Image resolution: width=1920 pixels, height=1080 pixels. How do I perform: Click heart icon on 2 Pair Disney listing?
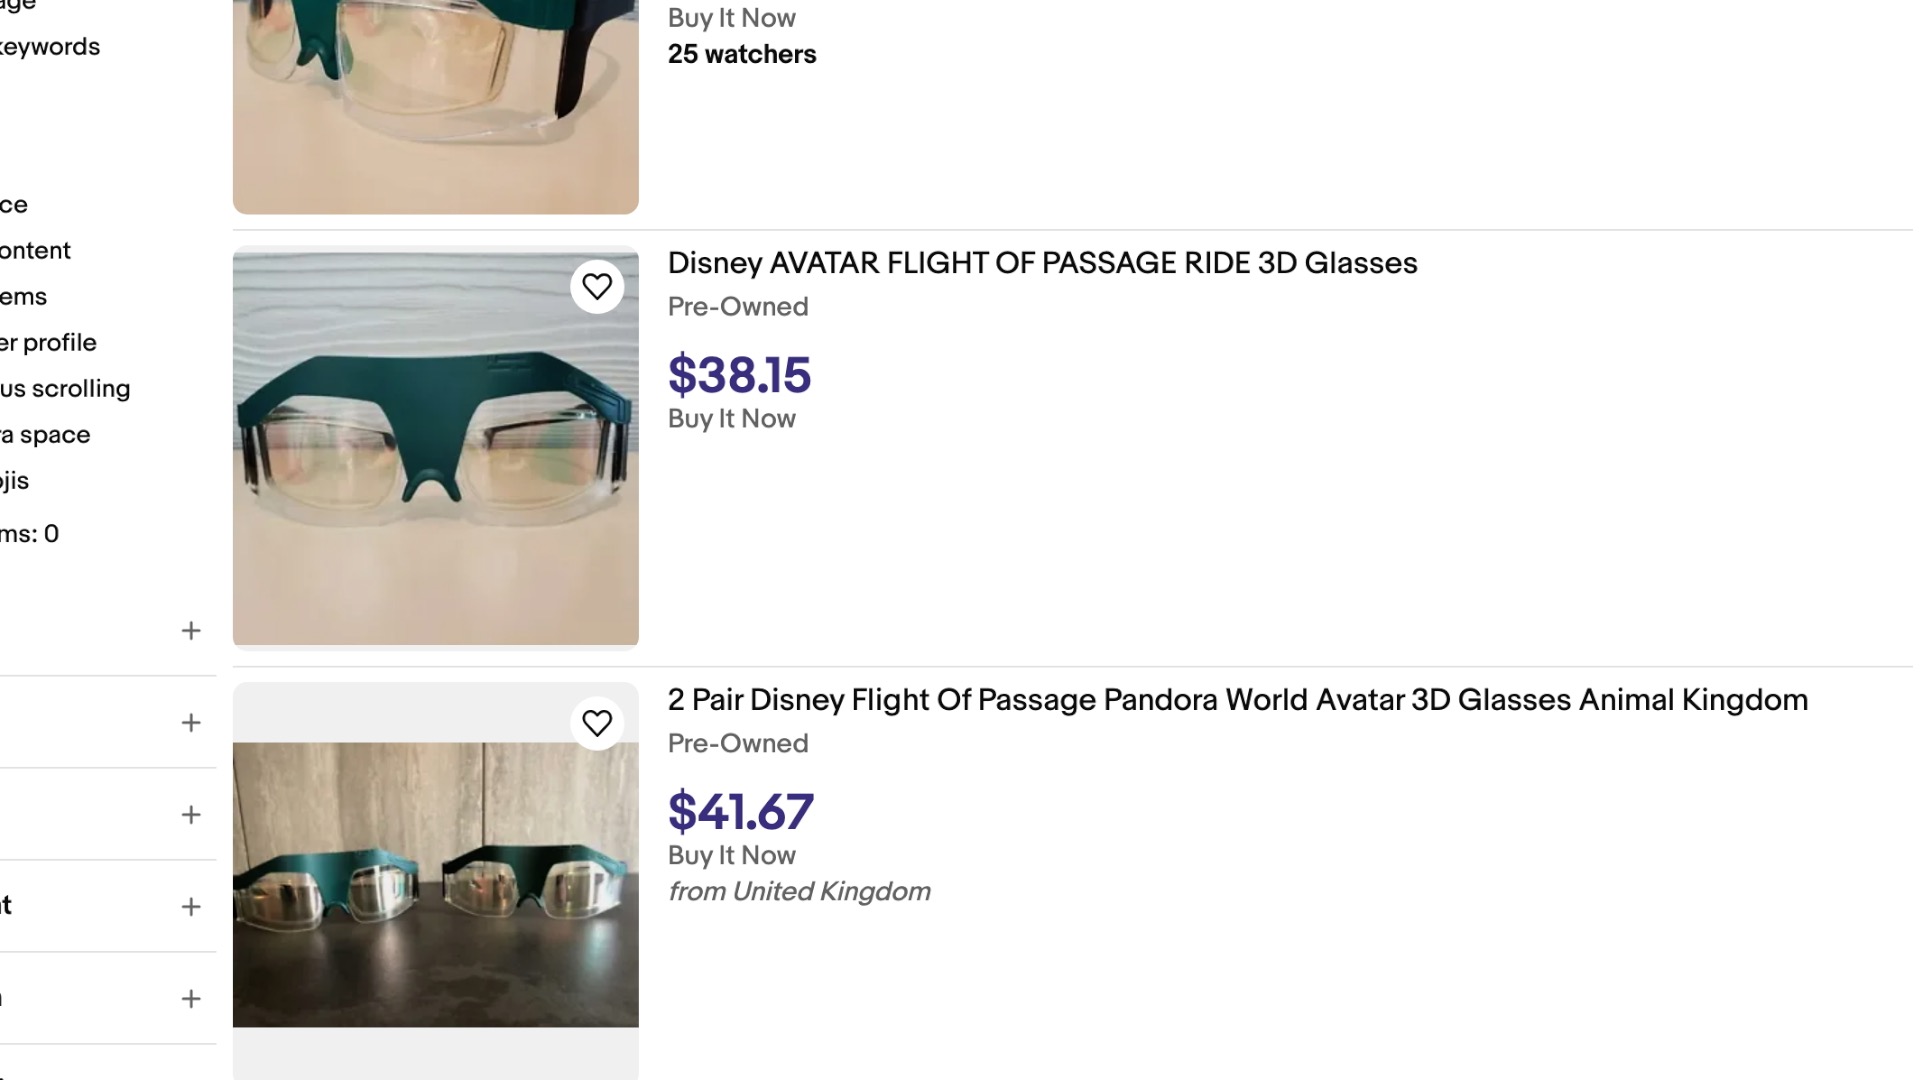coord(597,723)
